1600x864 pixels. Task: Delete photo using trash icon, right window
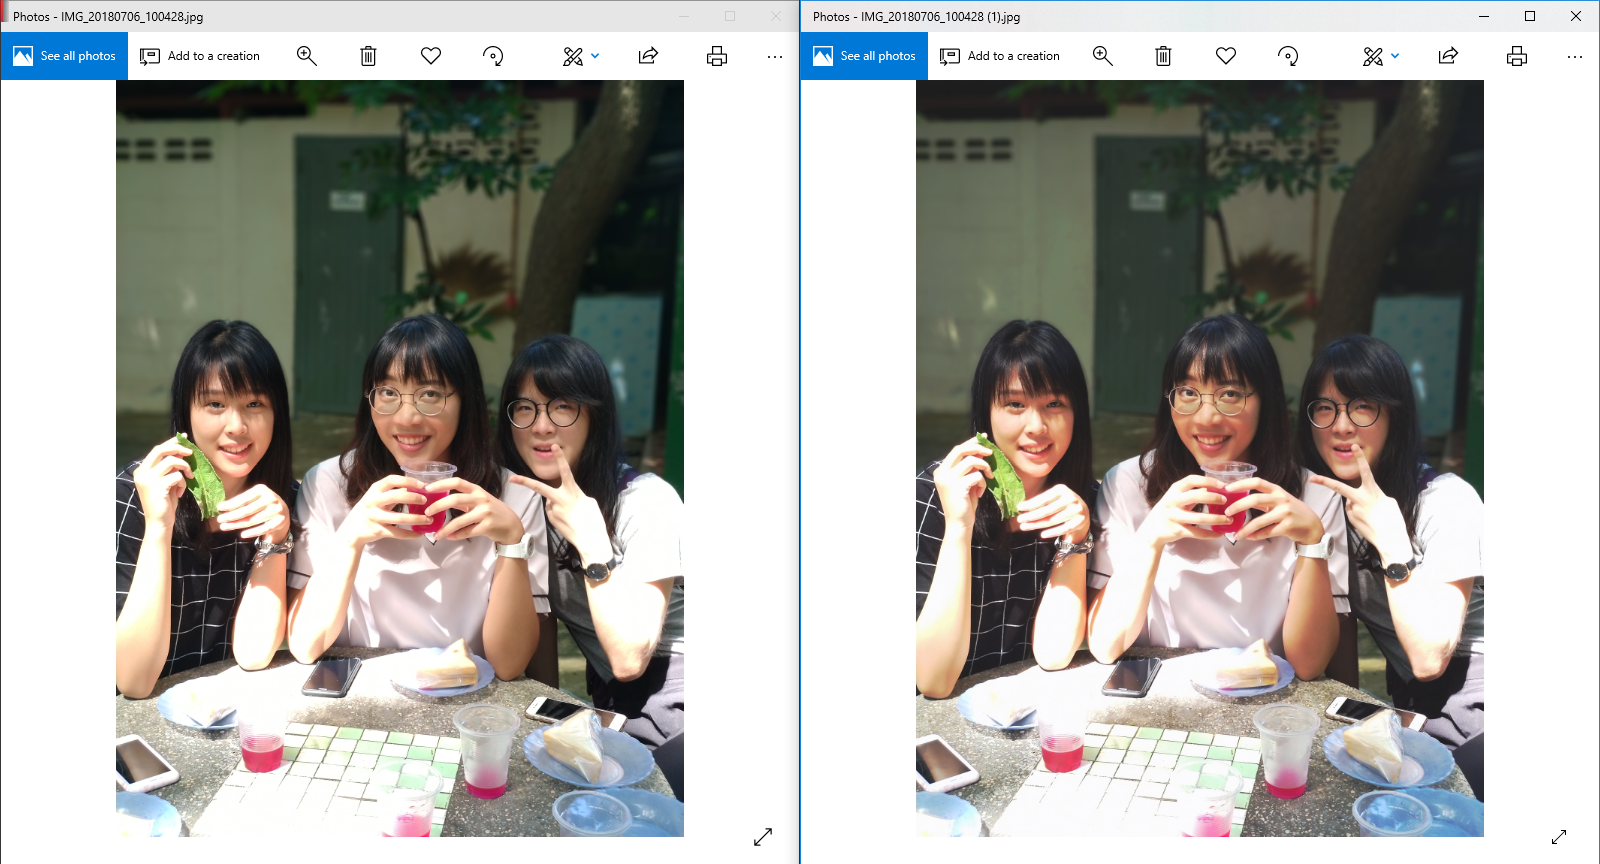point(1163,56)
